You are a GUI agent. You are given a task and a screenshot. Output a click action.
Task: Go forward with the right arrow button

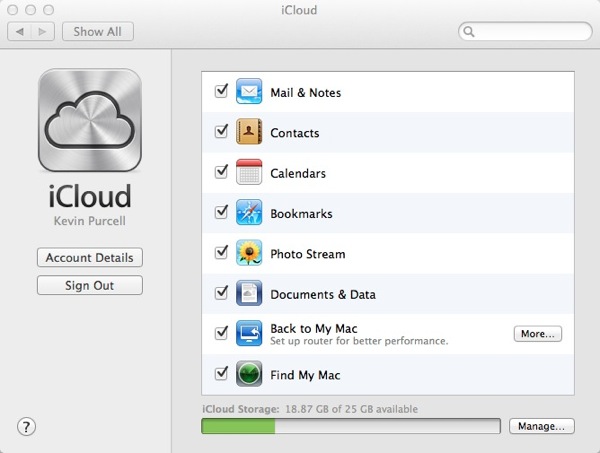pyautogui.click(x=42, y=31)
